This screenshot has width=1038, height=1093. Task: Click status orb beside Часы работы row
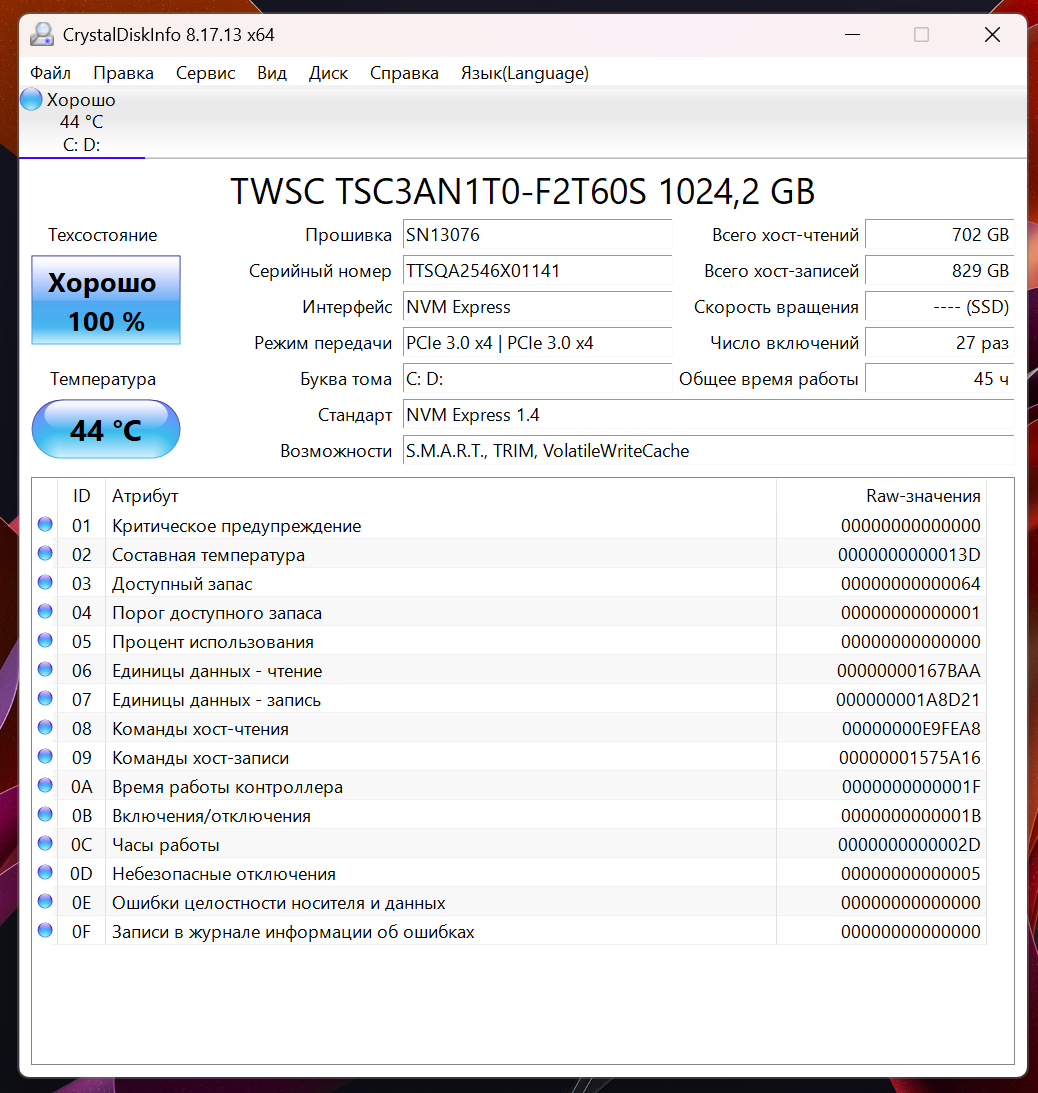(x=45, y=843)
